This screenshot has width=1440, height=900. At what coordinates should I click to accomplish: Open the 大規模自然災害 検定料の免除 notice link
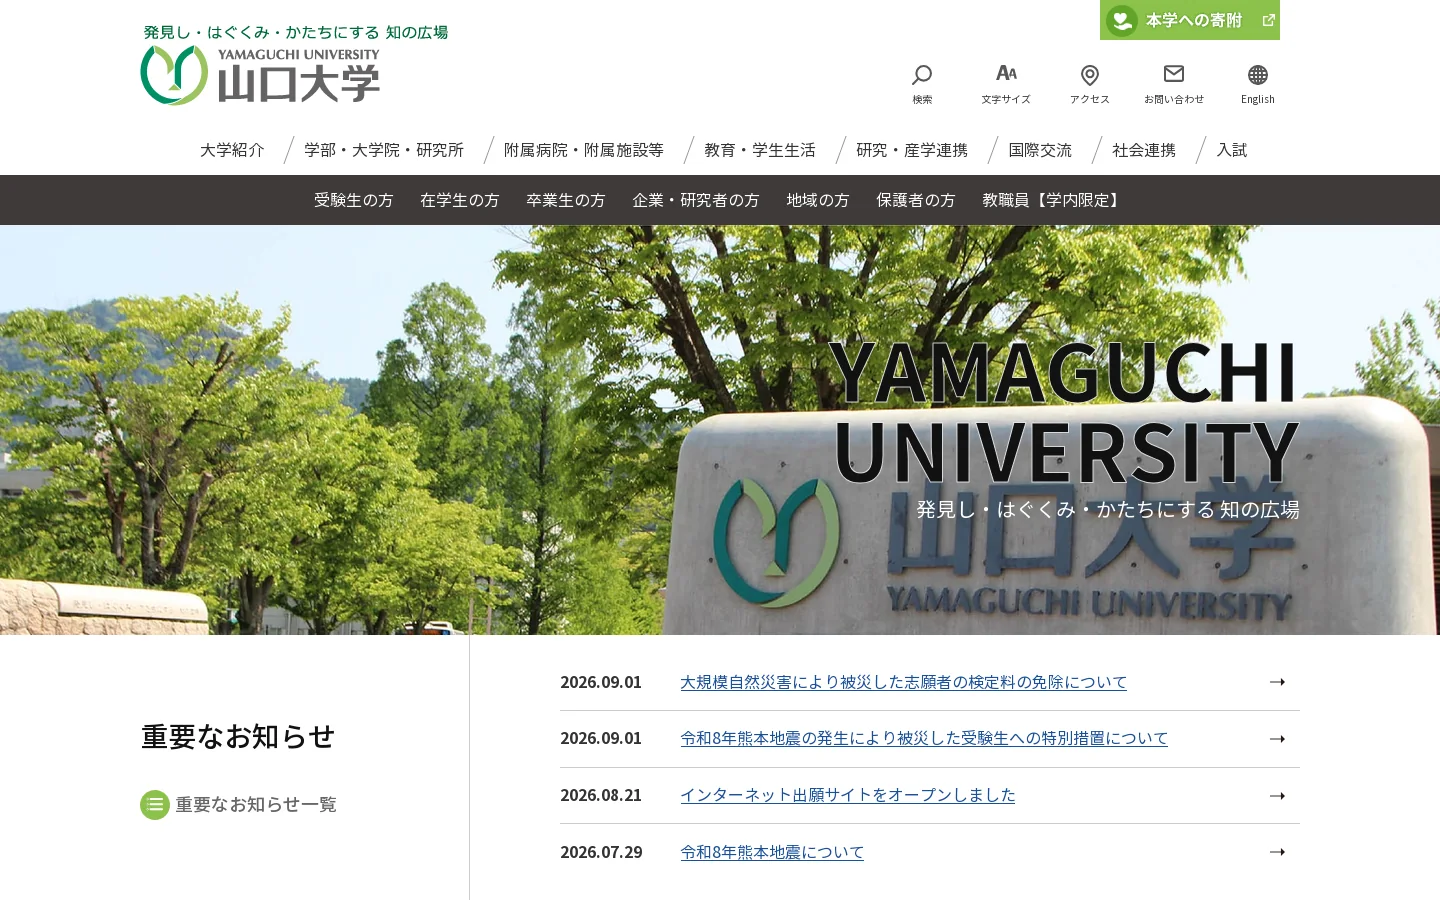(903, 682)
